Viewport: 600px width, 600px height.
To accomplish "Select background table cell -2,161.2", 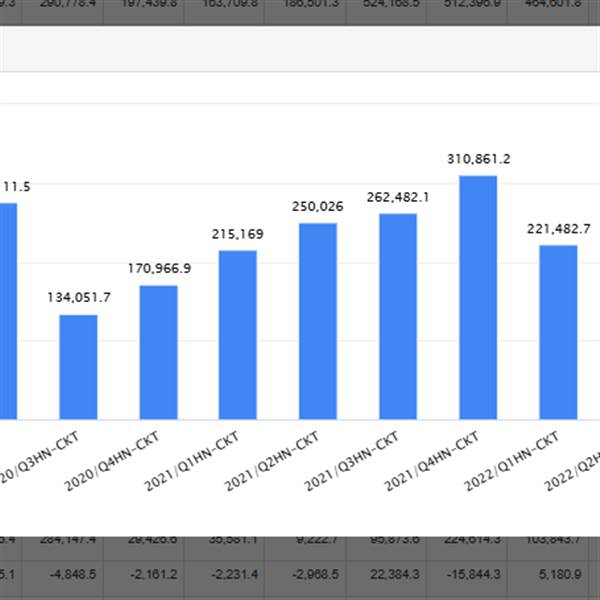I will tap(153, 574).
